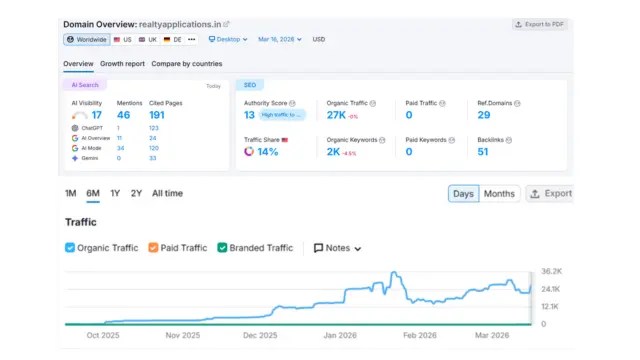The height and width of the screenshot is (360, 640).
Task: Click the Paid Traffic info icon
Action: coord(442,104)
